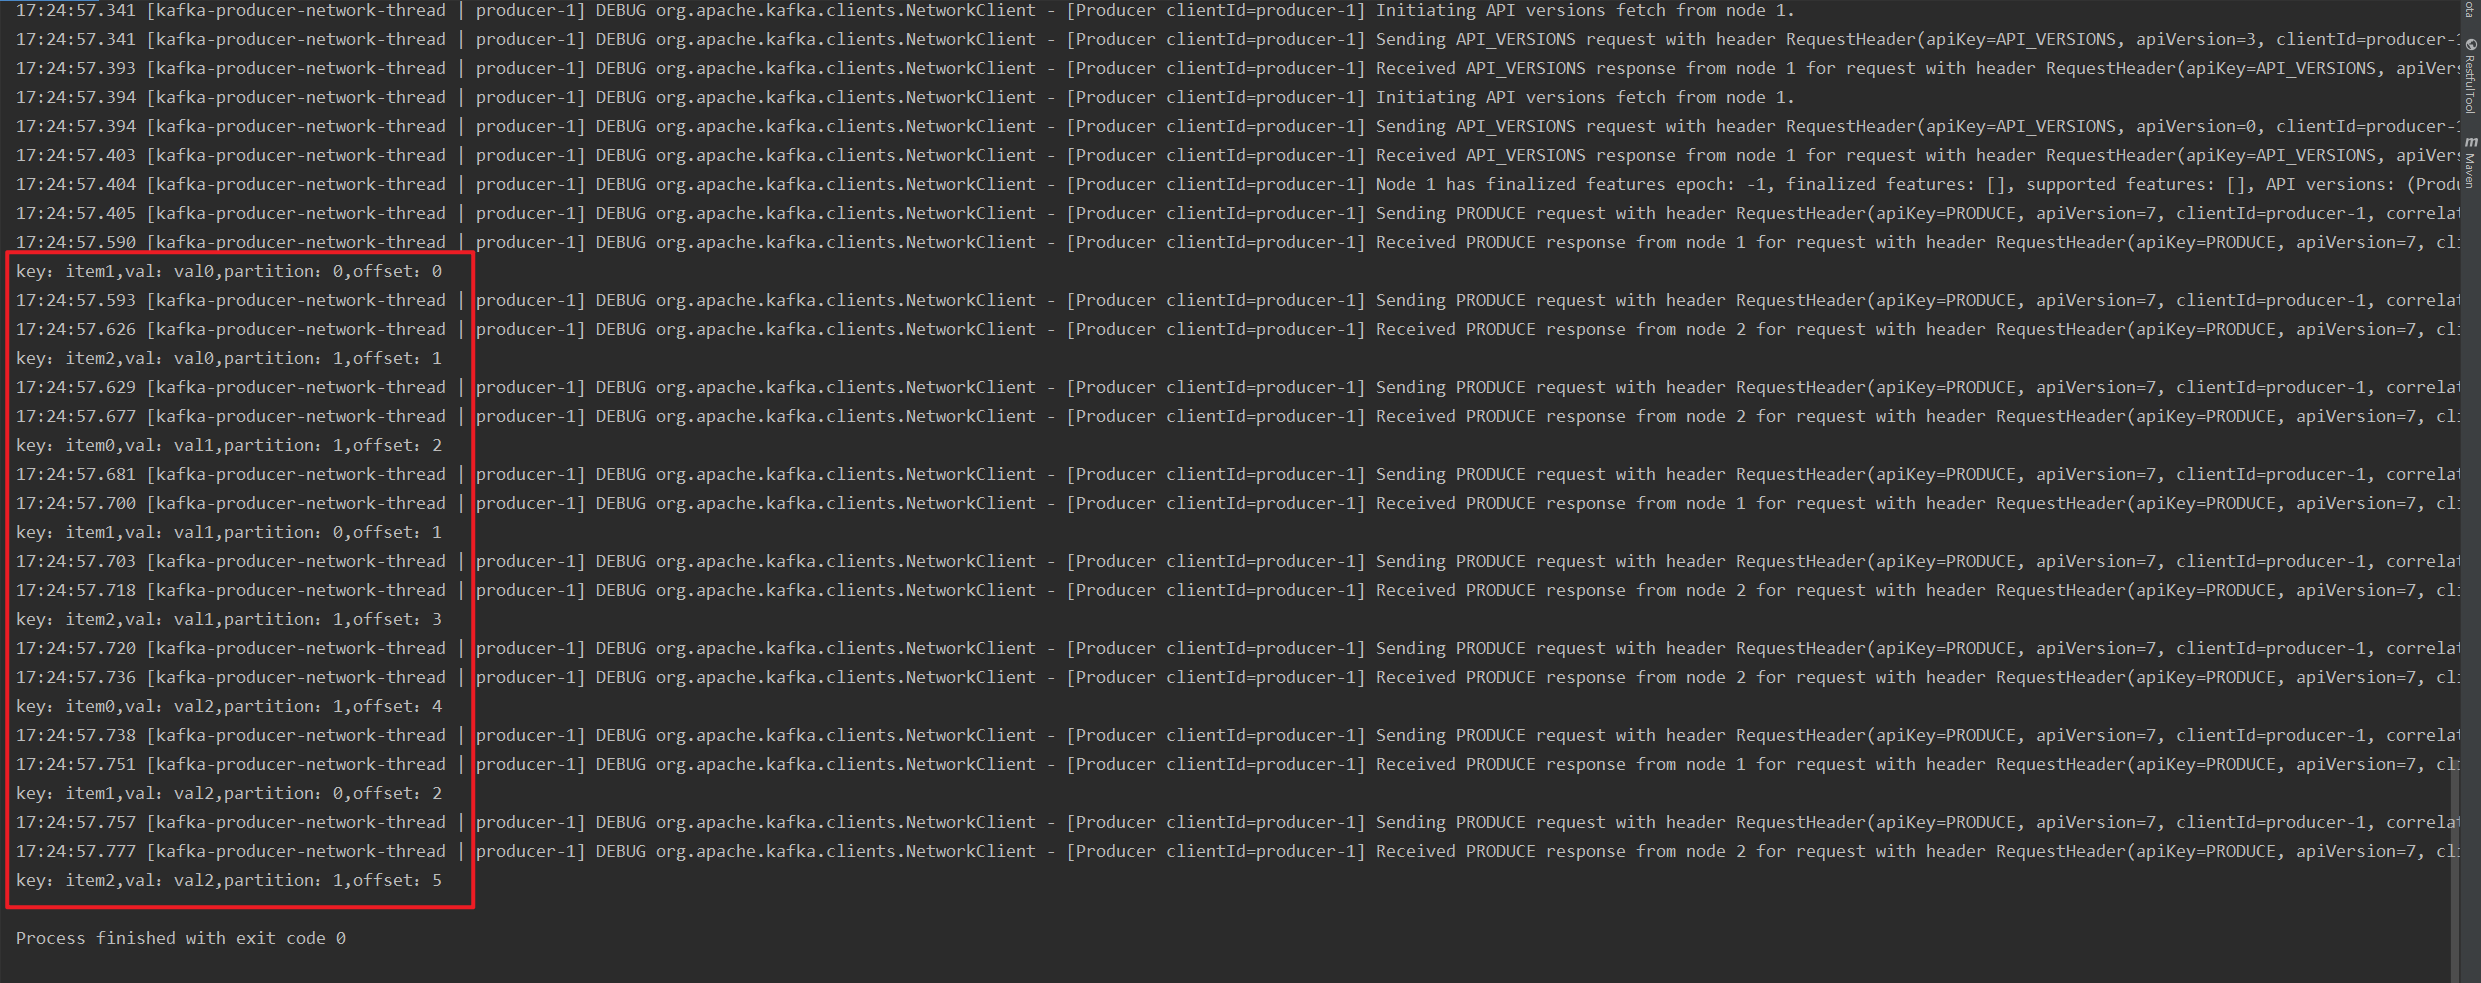Viewport: 2481px width, 983px height.
Task: Click the log line timestamped 17:24:57.681
Action: tap(1237, 474)
